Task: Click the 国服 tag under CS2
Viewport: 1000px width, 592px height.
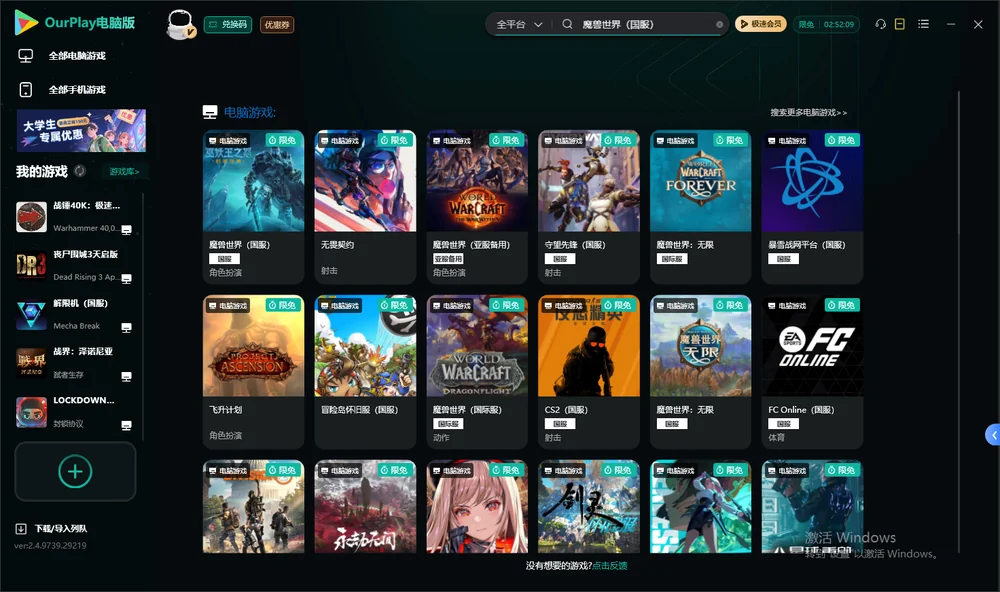Action: tap(560, 424)
